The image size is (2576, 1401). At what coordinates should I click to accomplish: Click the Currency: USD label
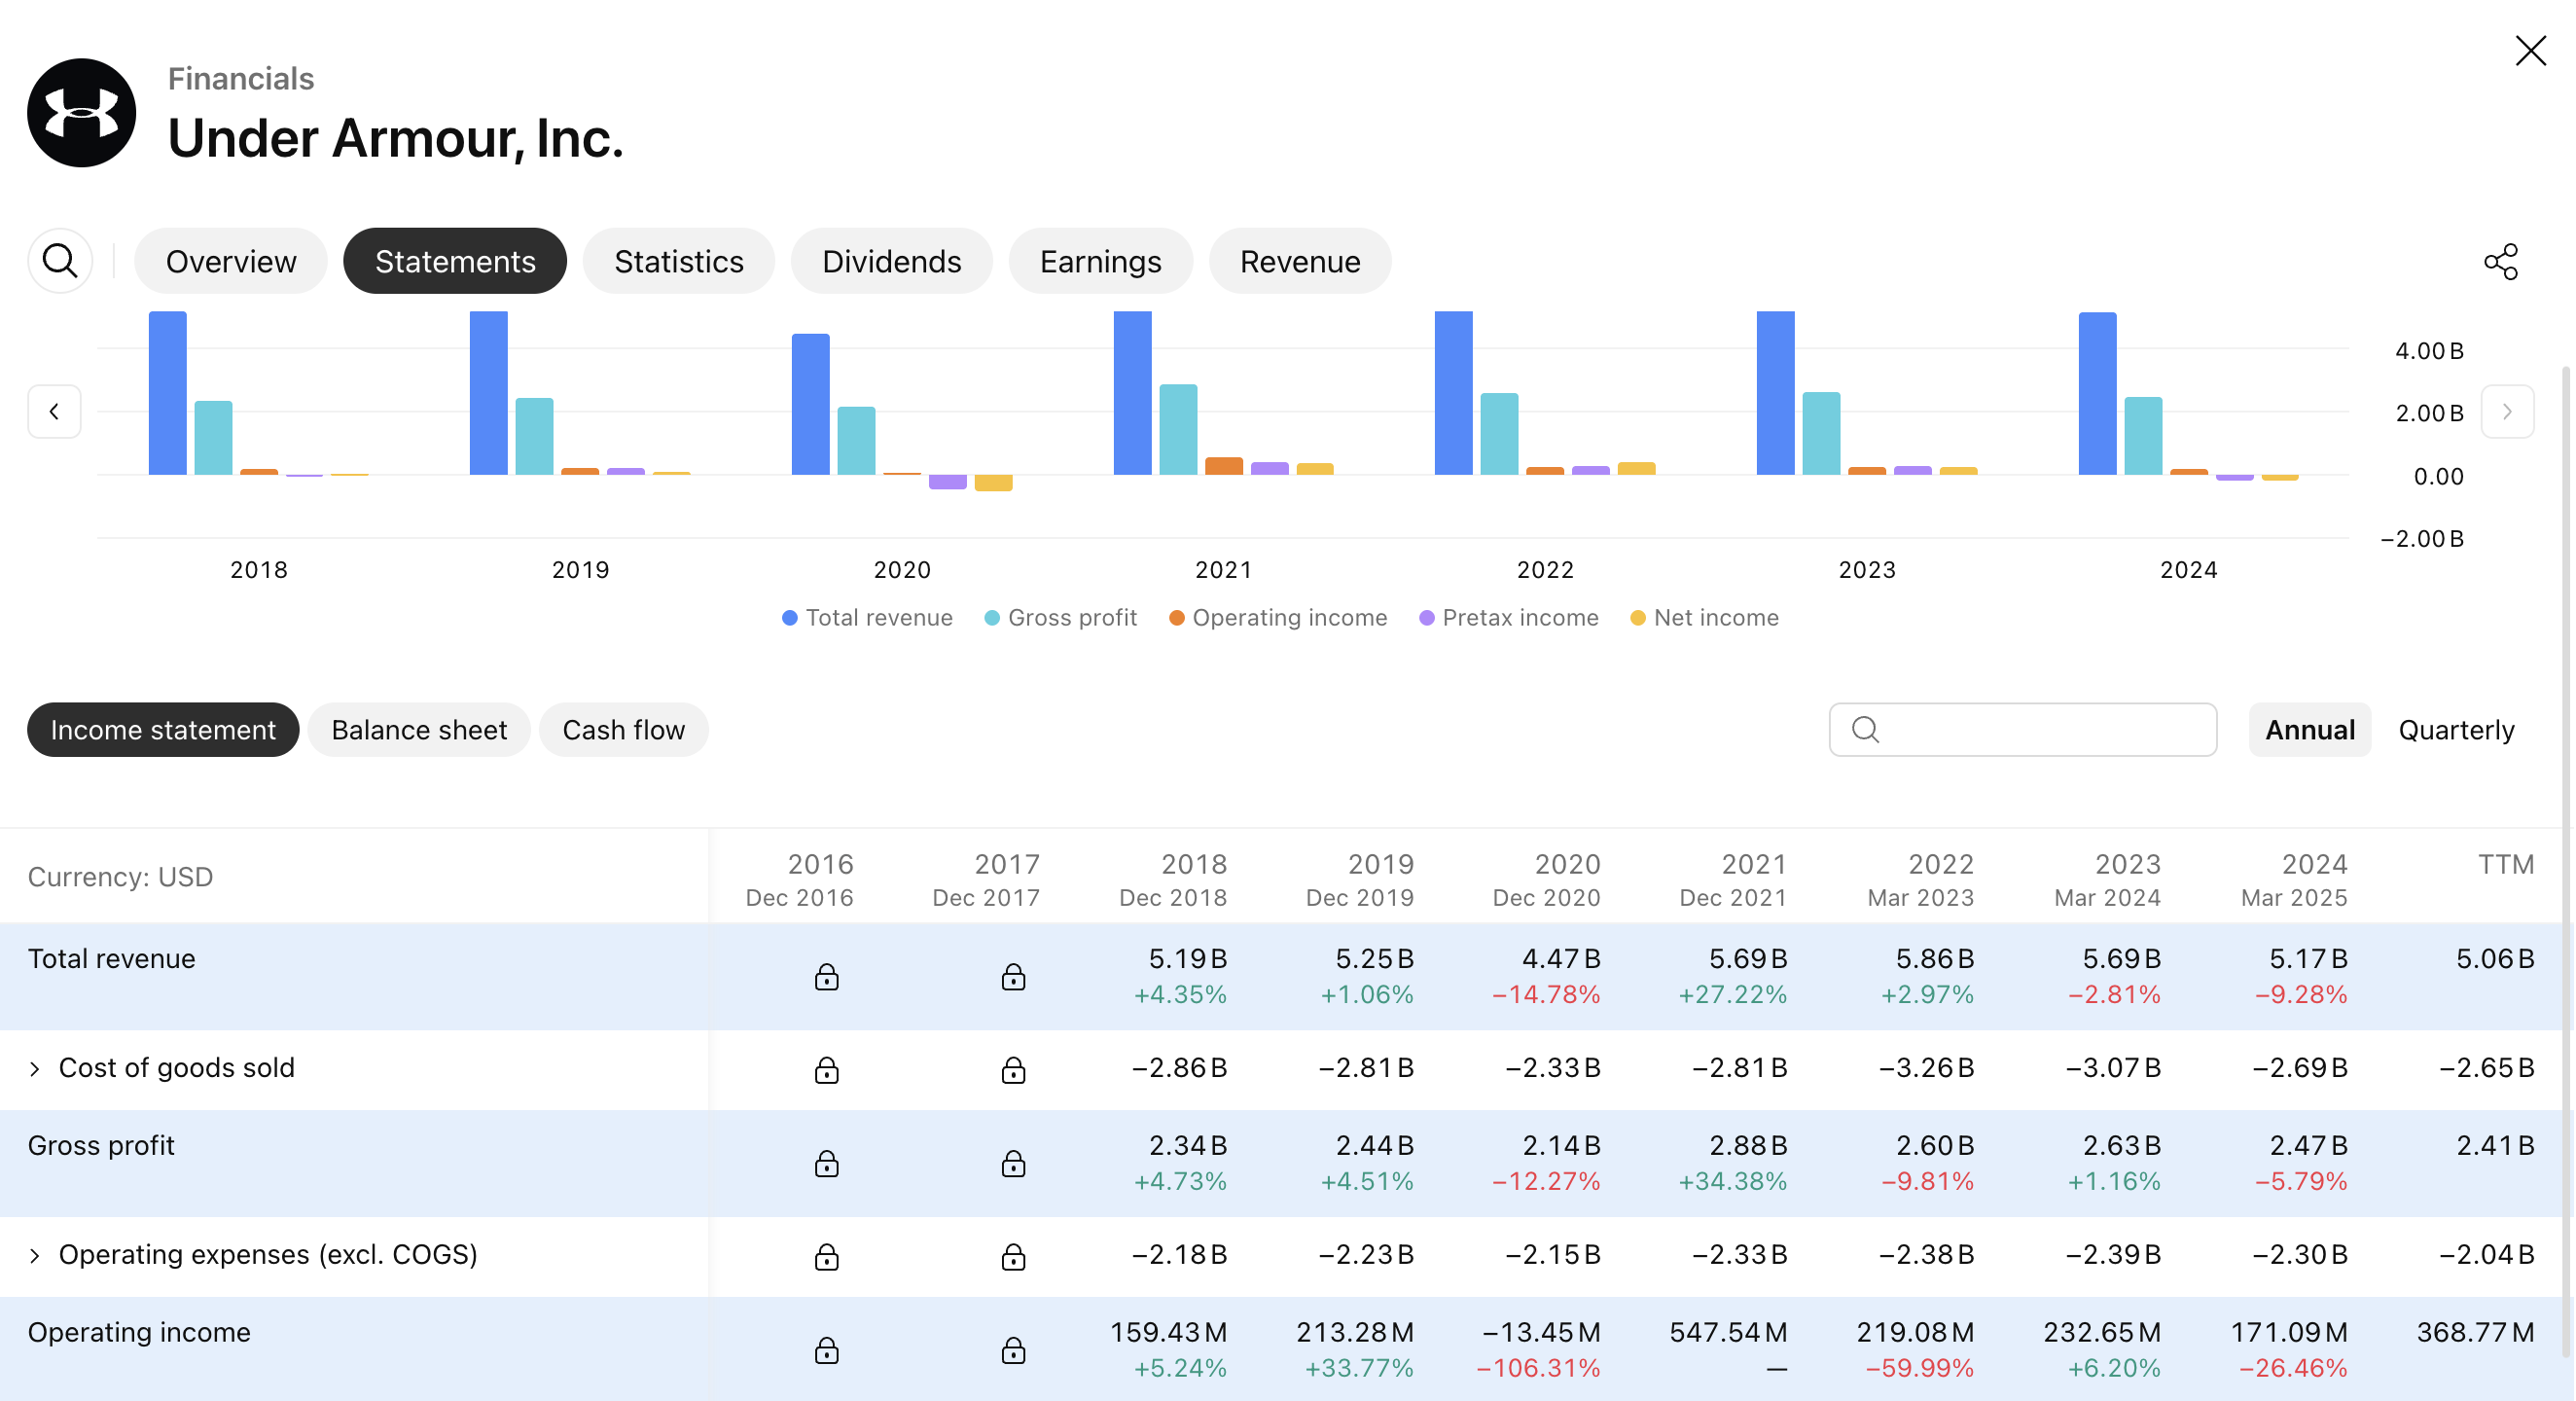(120, 877)
